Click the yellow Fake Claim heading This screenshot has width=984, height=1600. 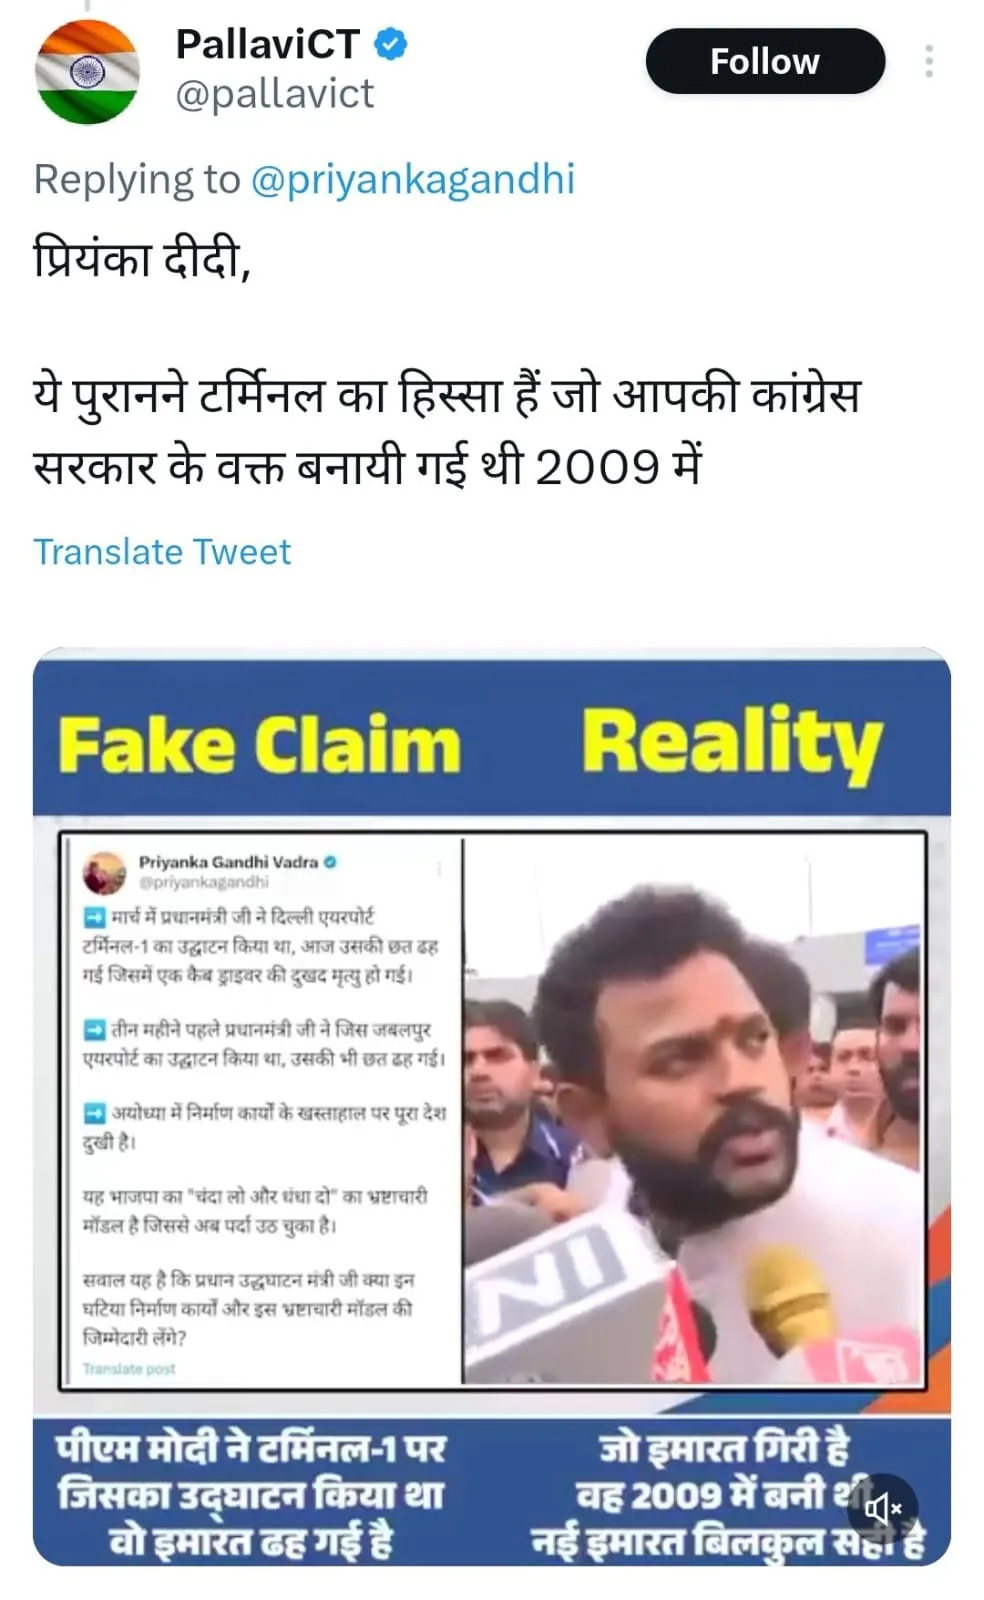pyautogui.click(x=259, y=746)
